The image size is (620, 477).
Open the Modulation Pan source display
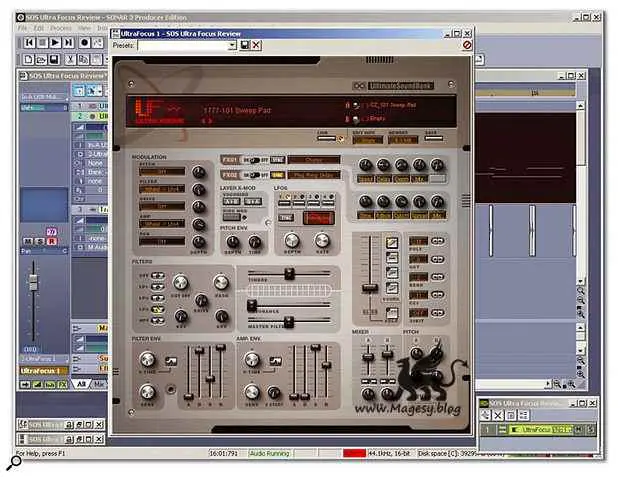(x=162, y=241)
